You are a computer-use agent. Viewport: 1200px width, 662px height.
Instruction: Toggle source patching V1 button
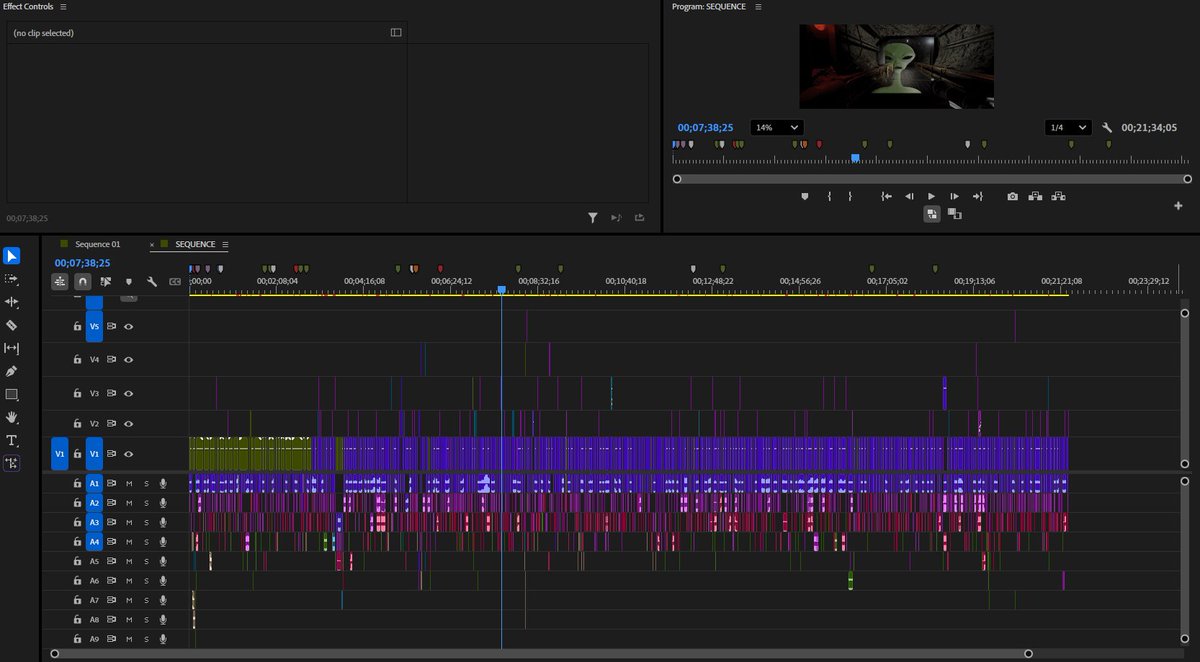click(60, 453)
